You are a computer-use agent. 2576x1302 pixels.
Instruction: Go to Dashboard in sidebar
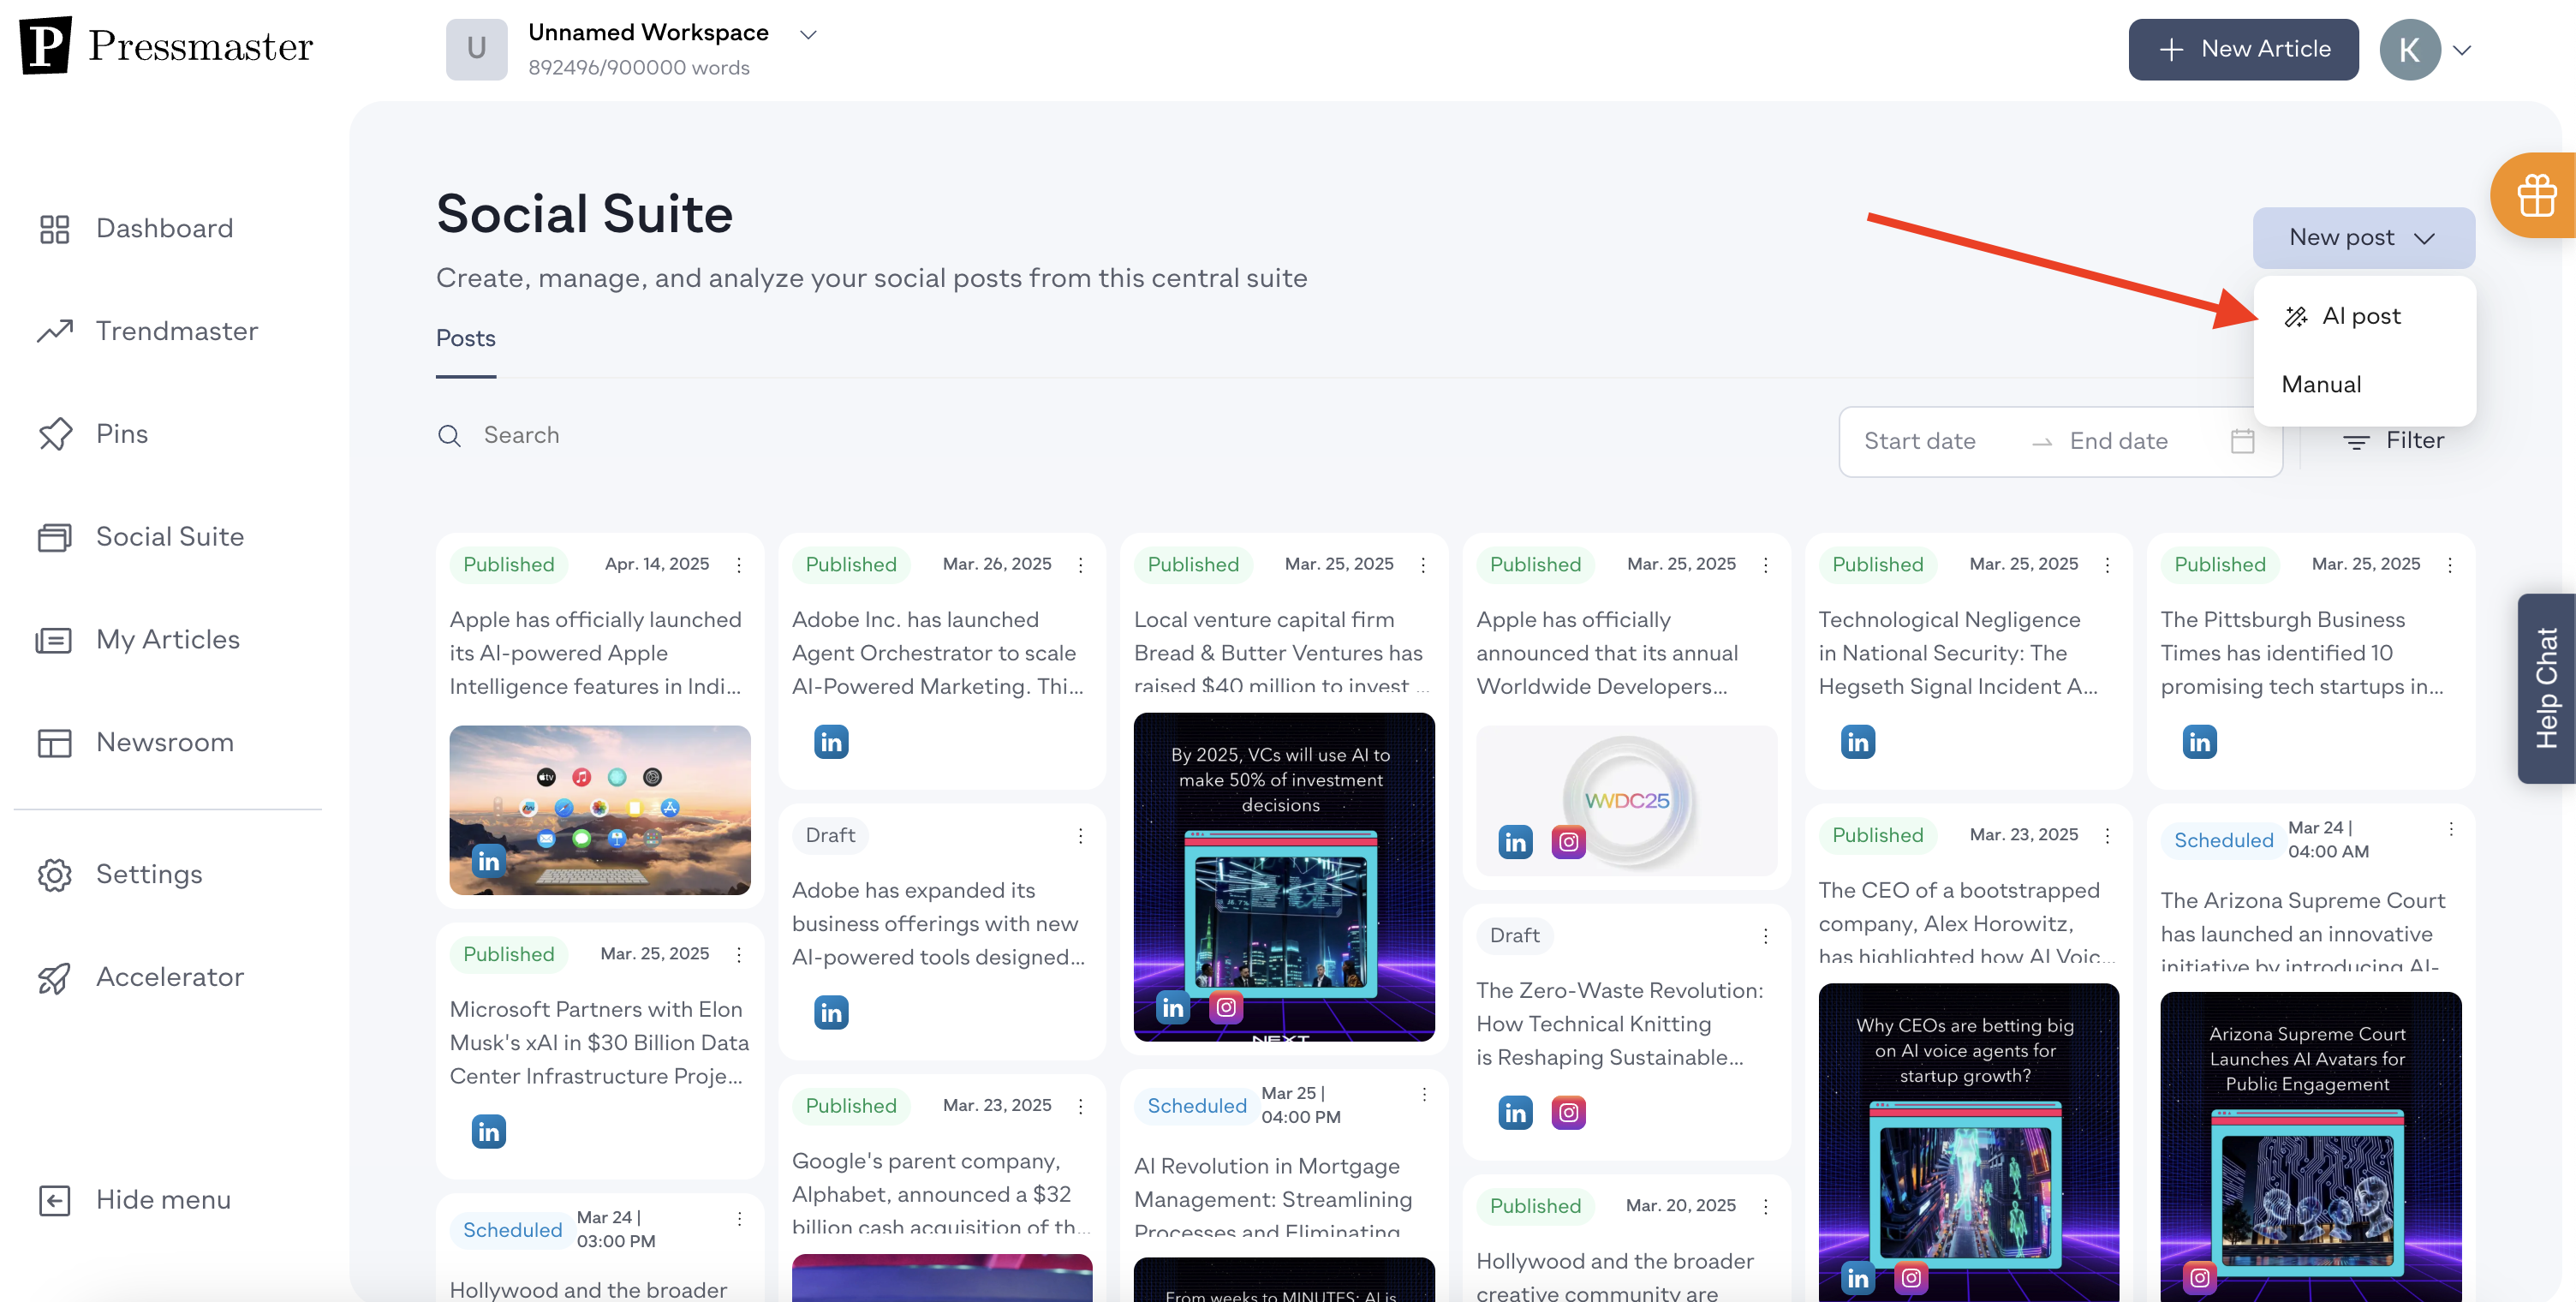165,229
